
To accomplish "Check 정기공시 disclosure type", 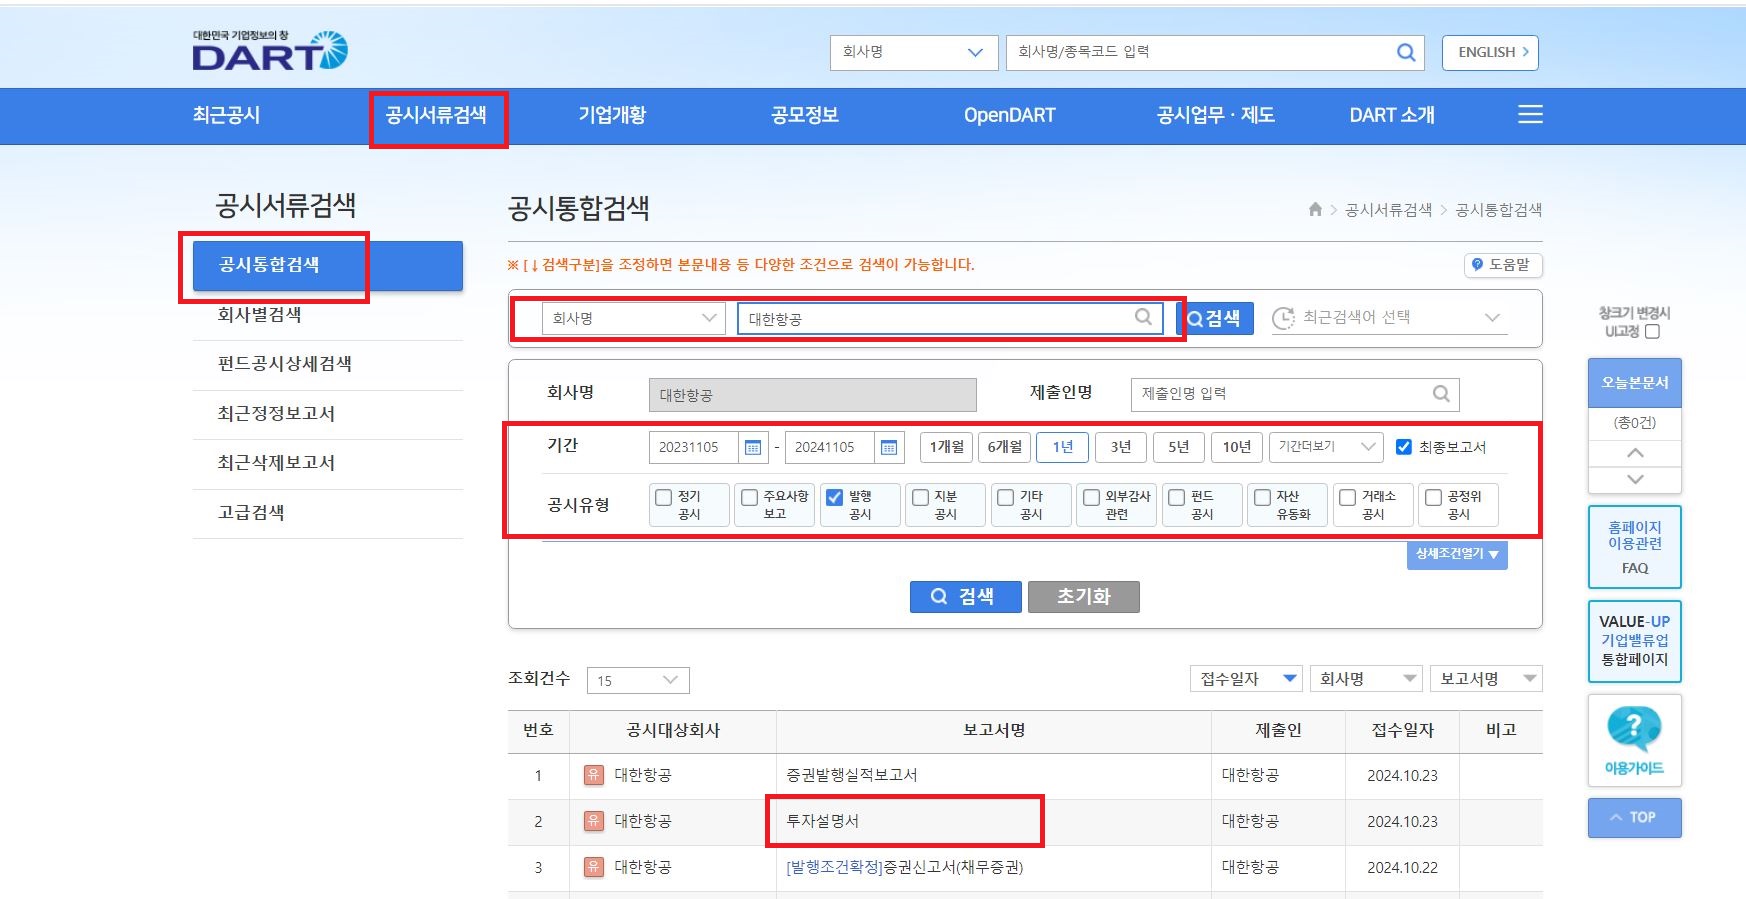I will click(x=663, y=497).
